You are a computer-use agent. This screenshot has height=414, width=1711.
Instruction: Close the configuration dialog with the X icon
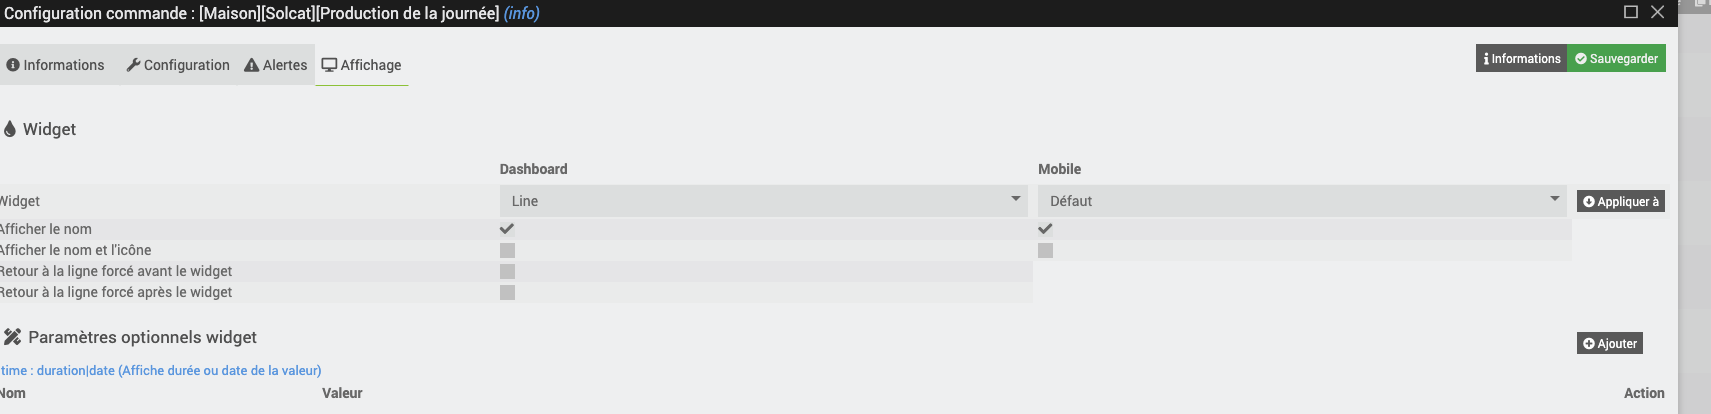(x=1657, y=12)
